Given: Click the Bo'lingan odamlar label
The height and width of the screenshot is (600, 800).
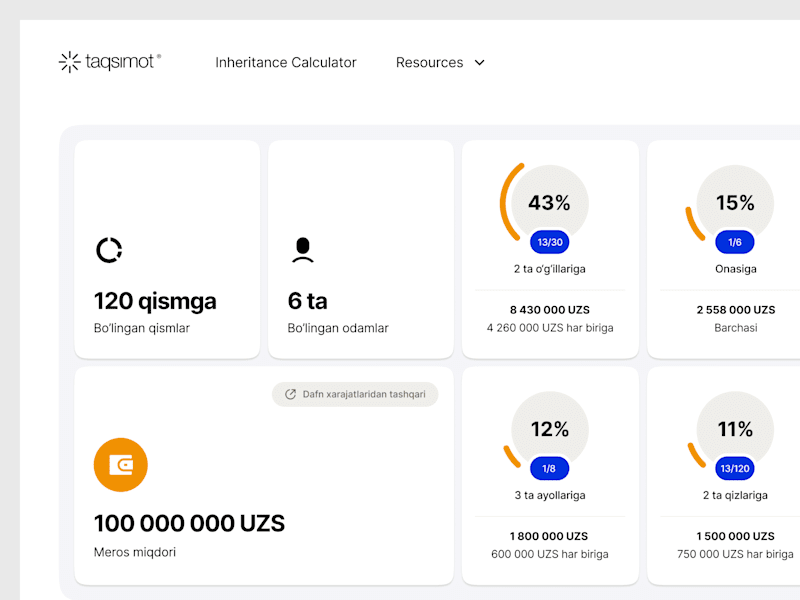Looking at the screenshot, I should pos(338,328).
